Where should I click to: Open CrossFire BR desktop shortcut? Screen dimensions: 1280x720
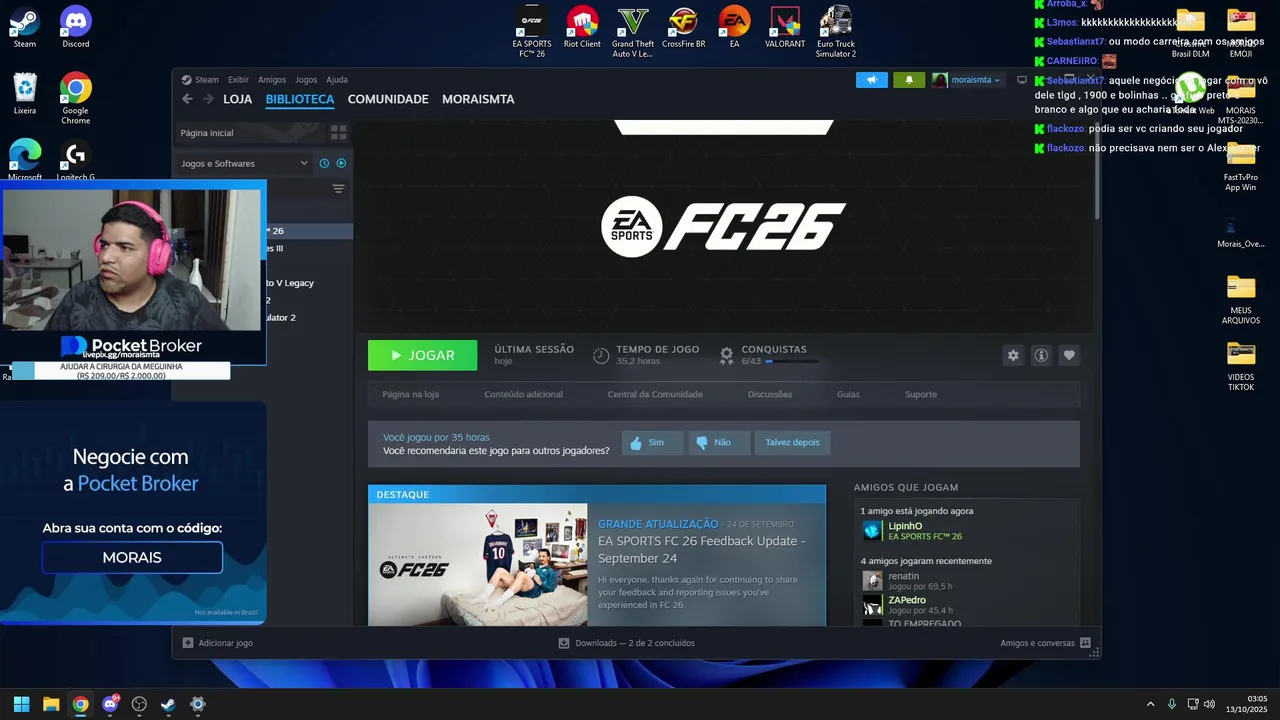coord(684,27)
